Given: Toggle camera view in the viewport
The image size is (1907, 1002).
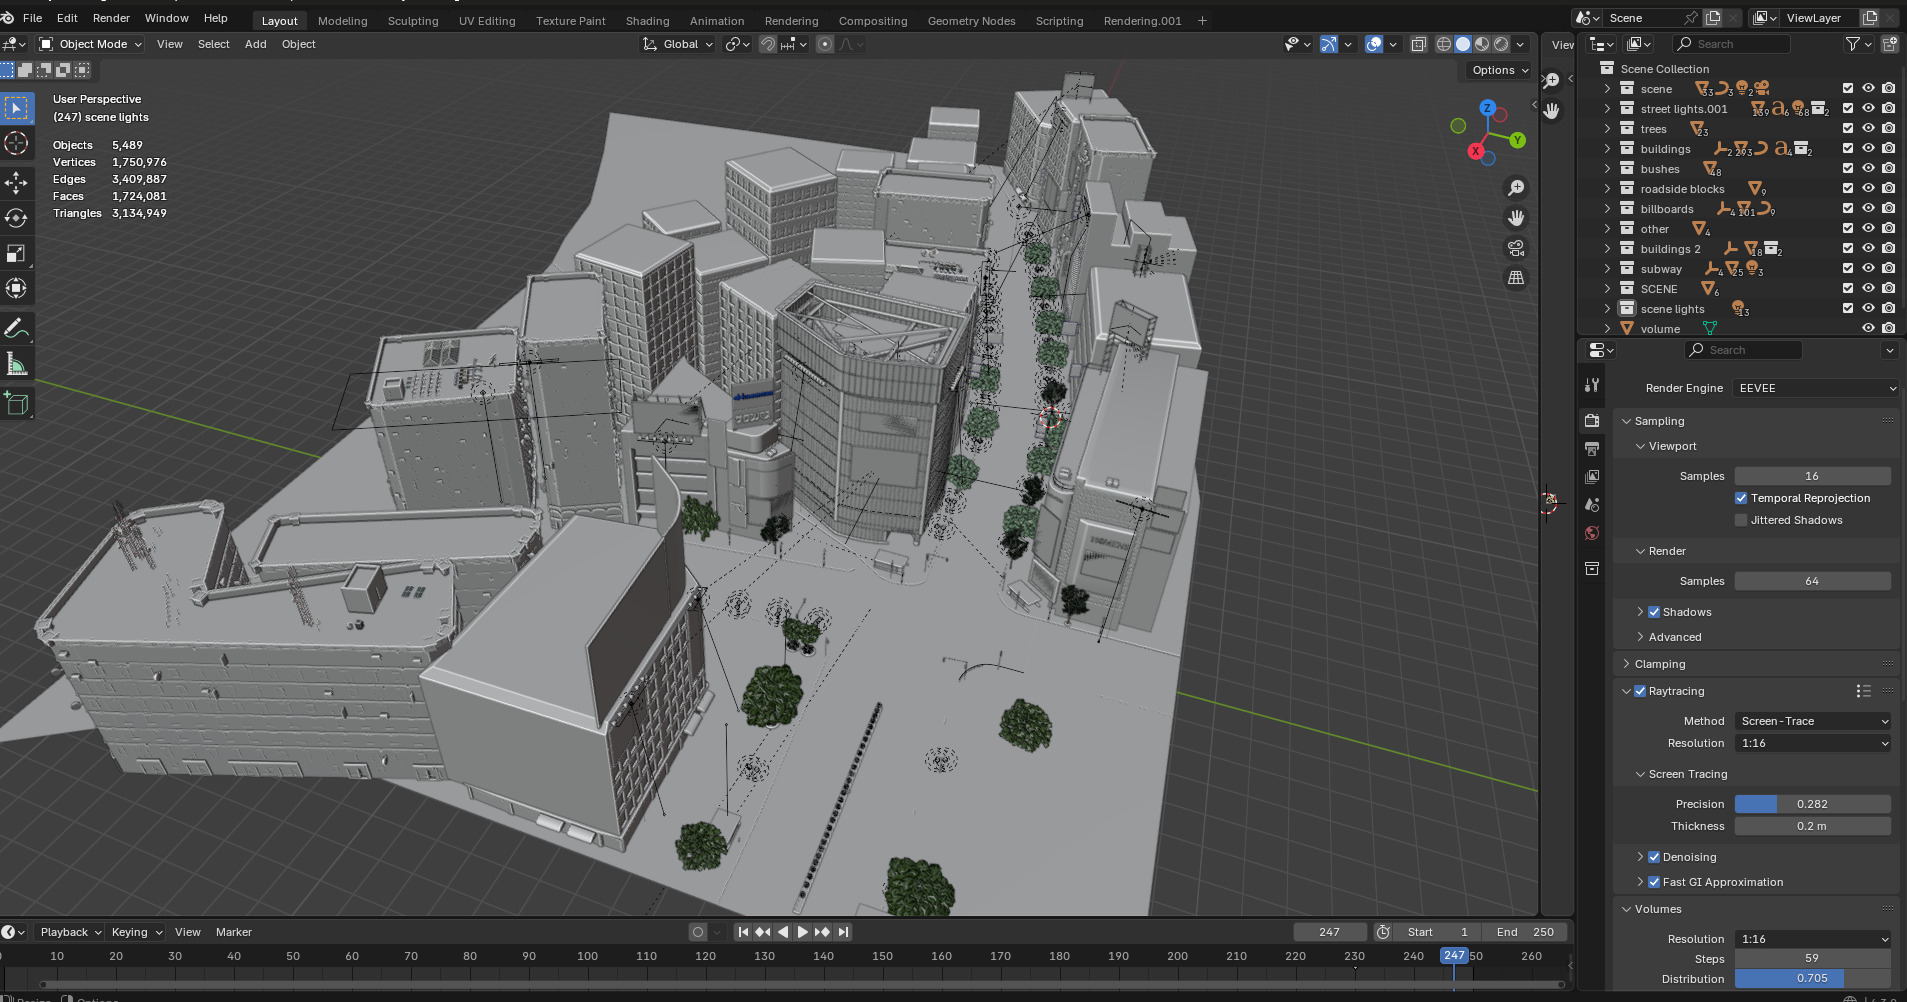Looking at the screenshot, I should point(1516,248).
